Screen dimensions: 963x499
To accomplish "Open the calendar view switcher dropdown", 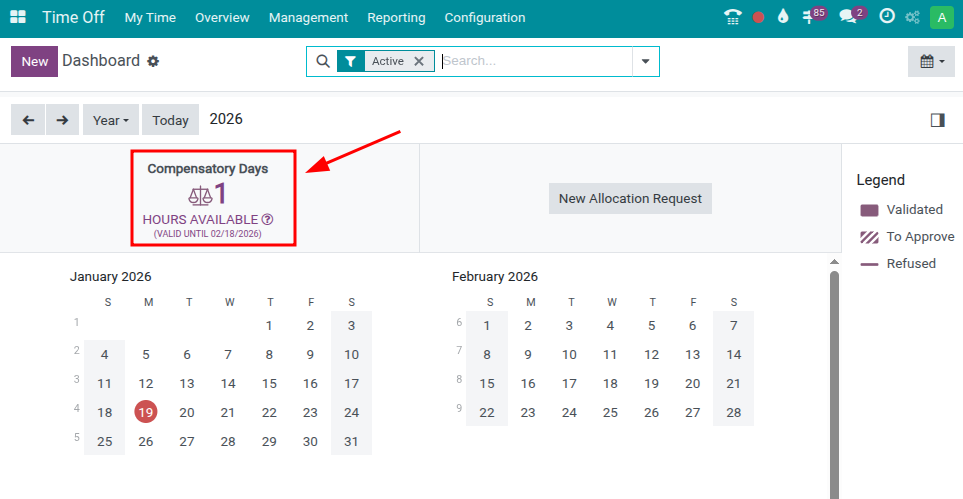I will [x=931, y=61].
